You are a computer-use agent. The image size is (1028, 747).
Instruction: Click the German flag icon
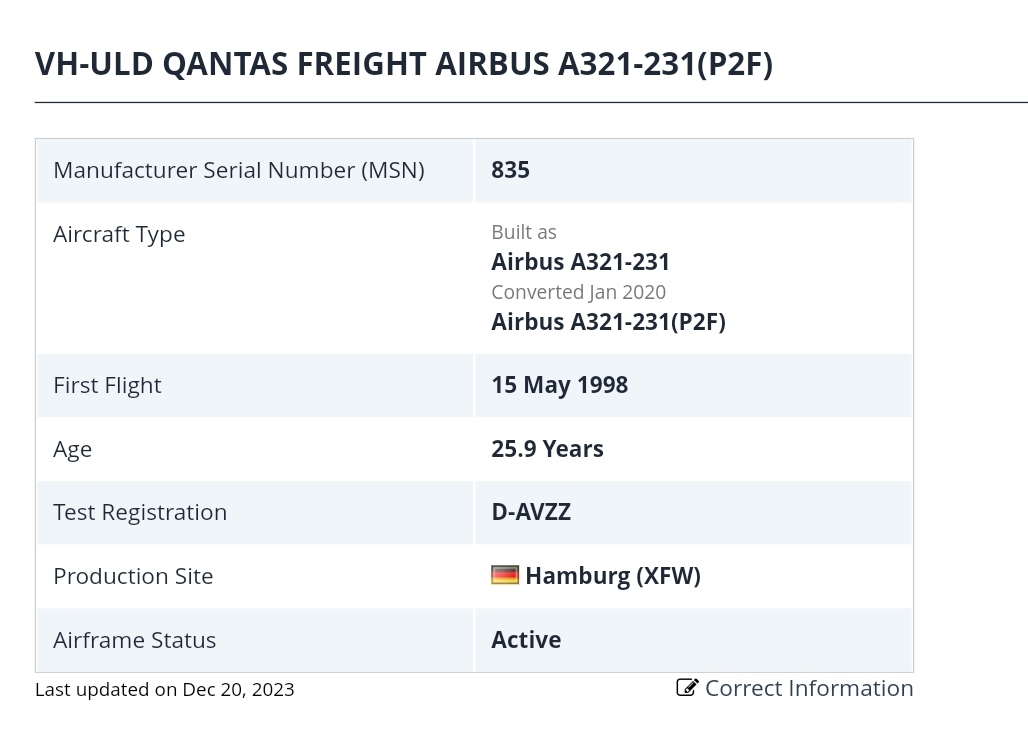point(505,575)
